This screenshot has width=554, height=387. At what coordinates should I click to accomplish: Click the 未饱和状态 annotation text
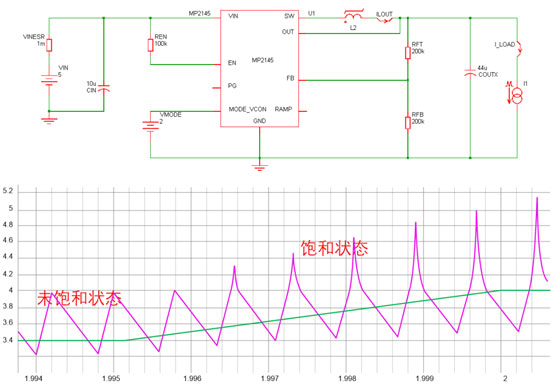pos(79,298)
